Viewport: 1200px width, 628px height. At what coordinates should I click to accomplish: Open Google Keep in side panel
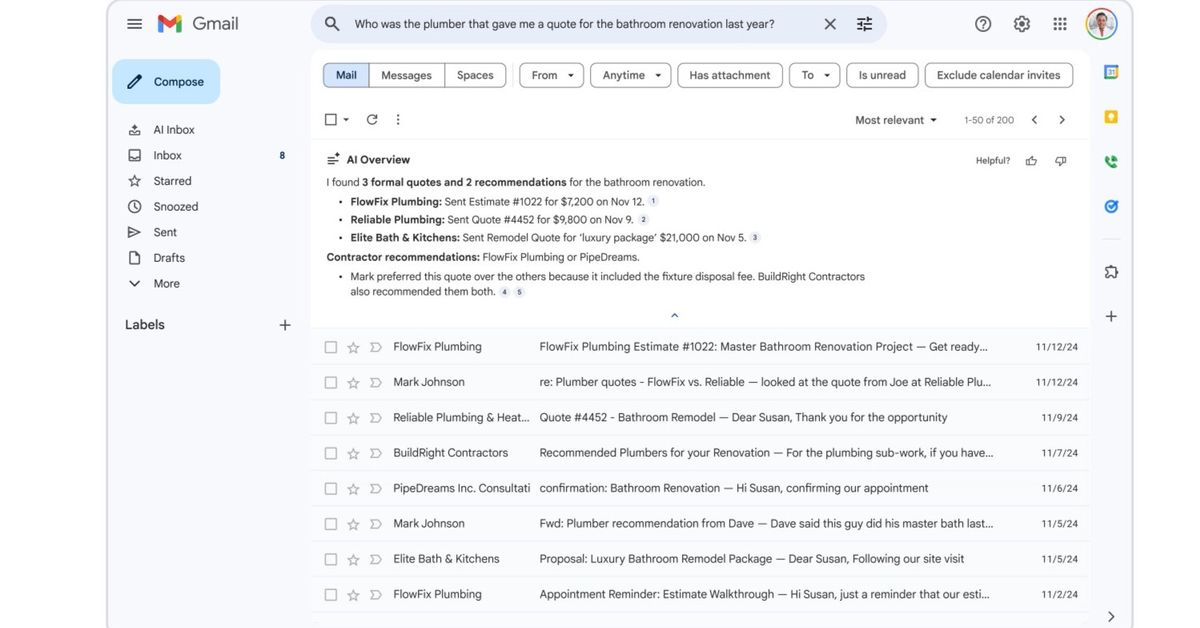click(x=1111, y=117)
